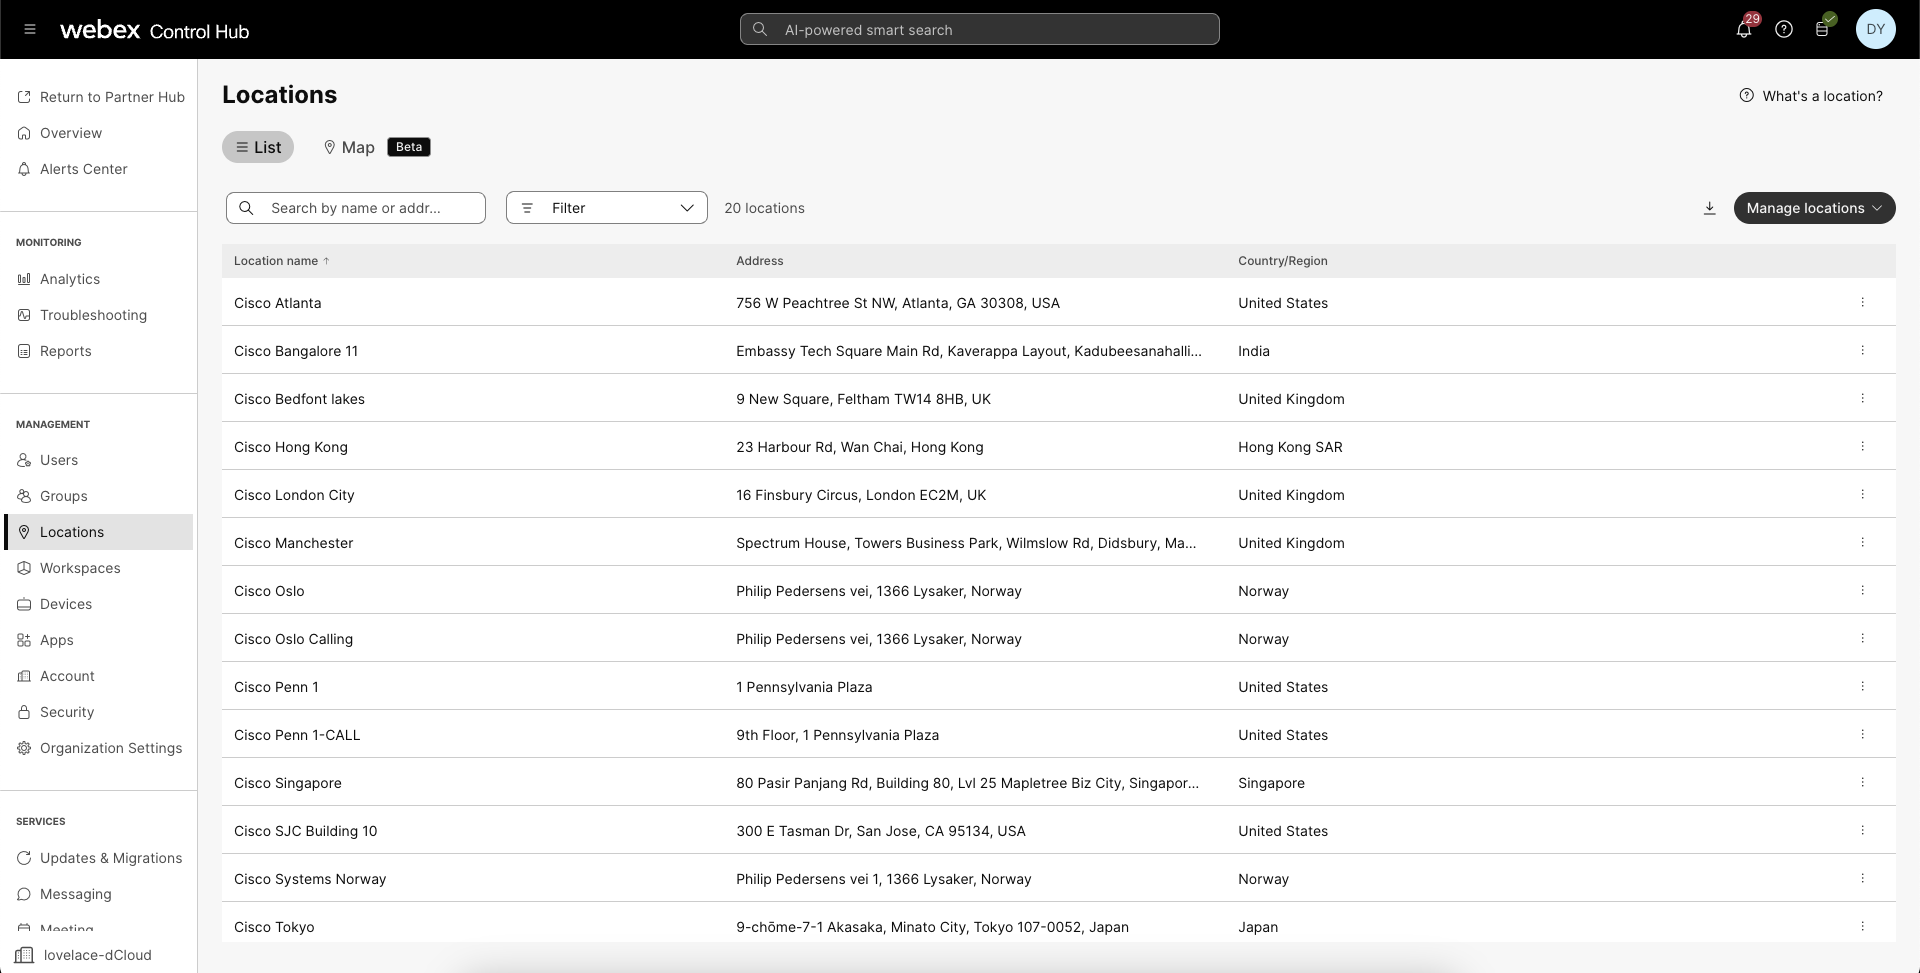Image resolution: width=1920 pixels, height=973 pixels.
Task: Select the List view tab
Action: pos(257,147)
